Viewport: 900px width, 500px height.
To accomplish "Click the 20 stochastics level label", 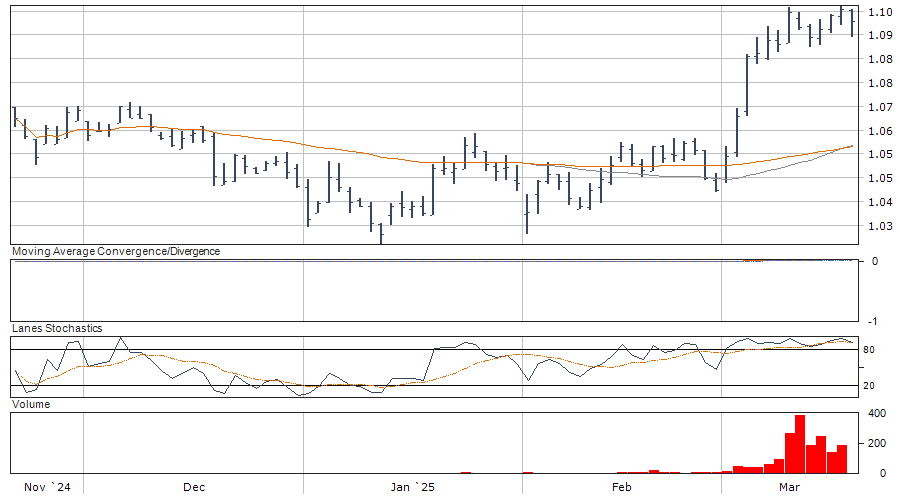I will [x=870, y=386].
